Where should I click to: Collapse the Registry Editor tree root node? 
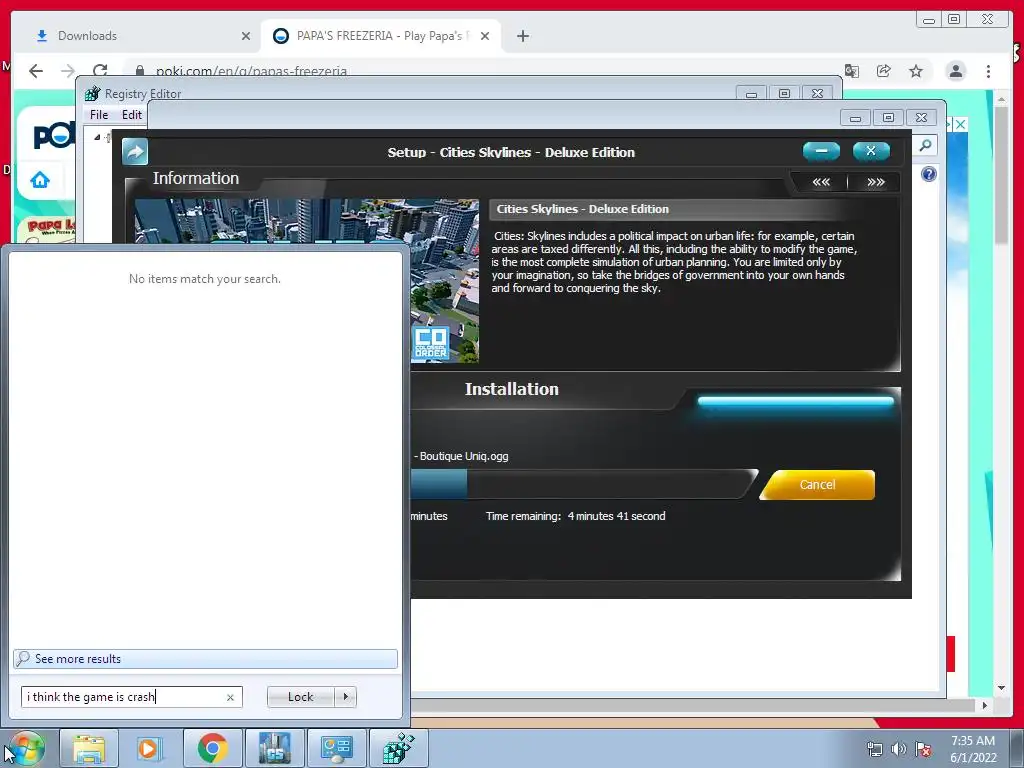pyautogui.click(x=97, y=137)
